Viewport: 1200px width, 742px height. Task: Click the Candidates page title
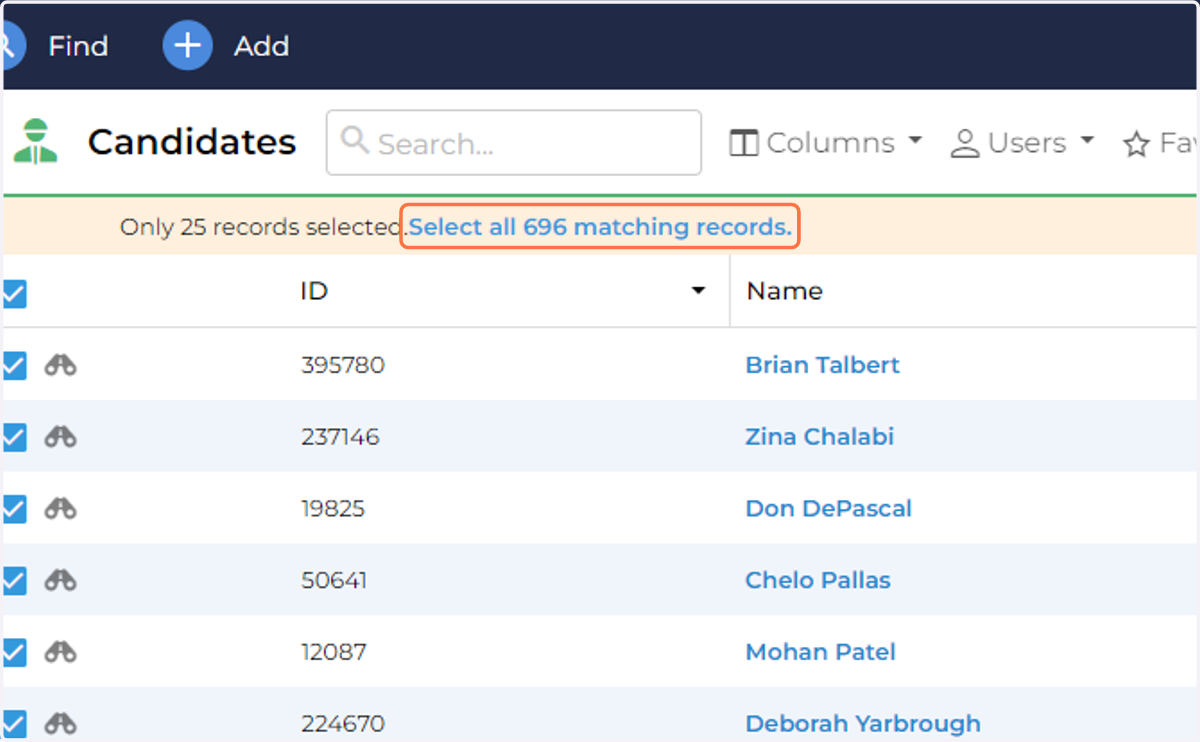pos(192,142)
